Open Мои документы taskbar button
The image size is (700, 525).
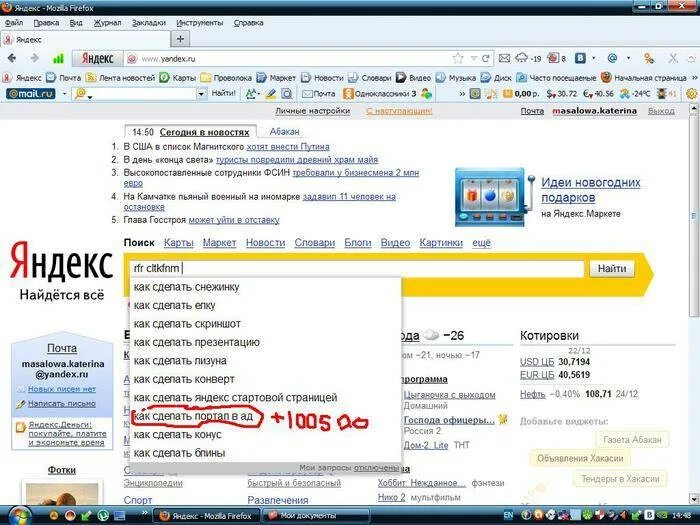click(315, 516)
